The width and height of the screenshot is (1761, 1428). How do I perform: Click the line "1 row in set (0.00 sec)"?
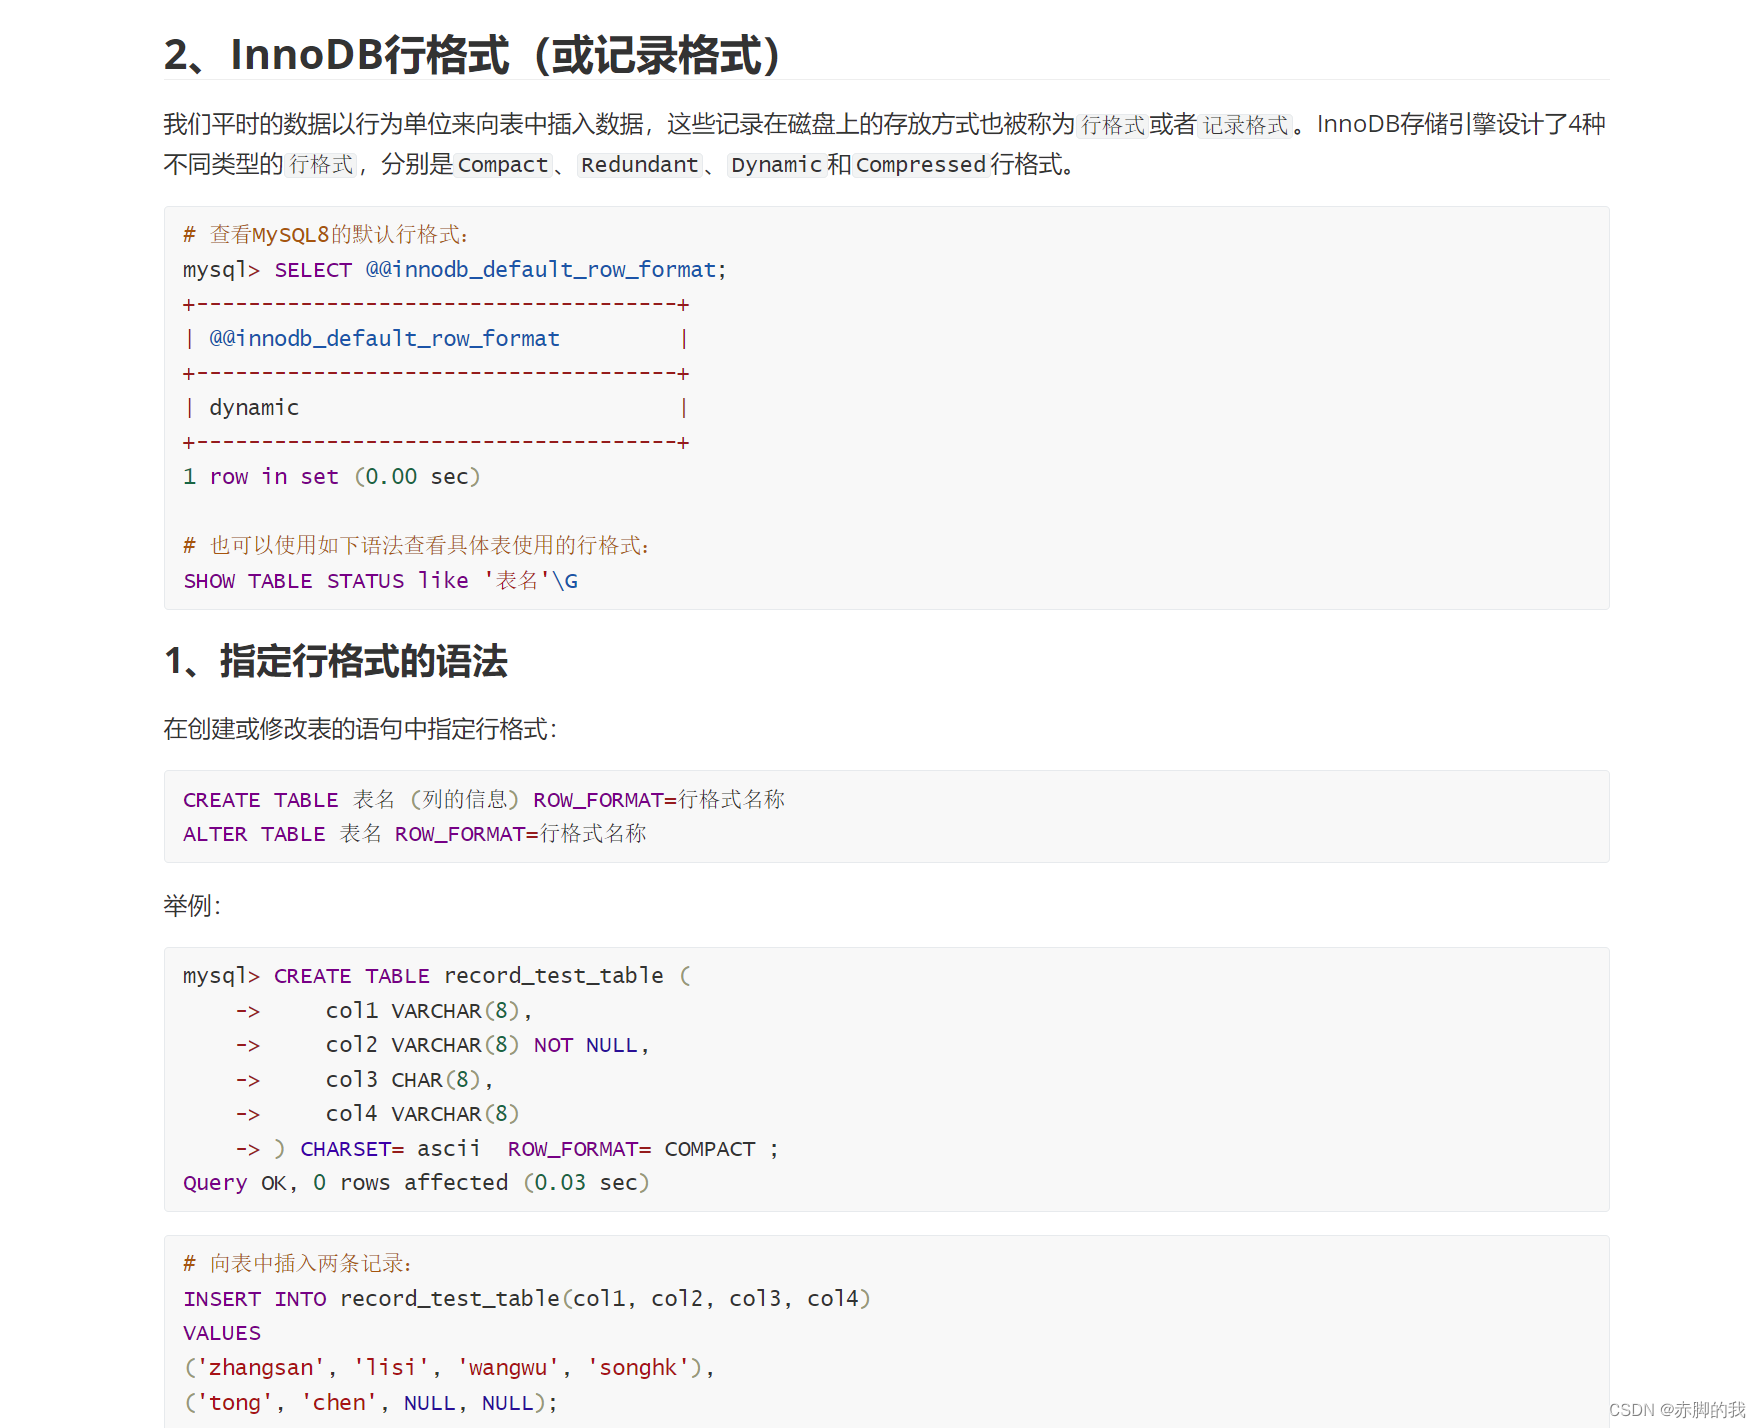click(x=332, y=477)
